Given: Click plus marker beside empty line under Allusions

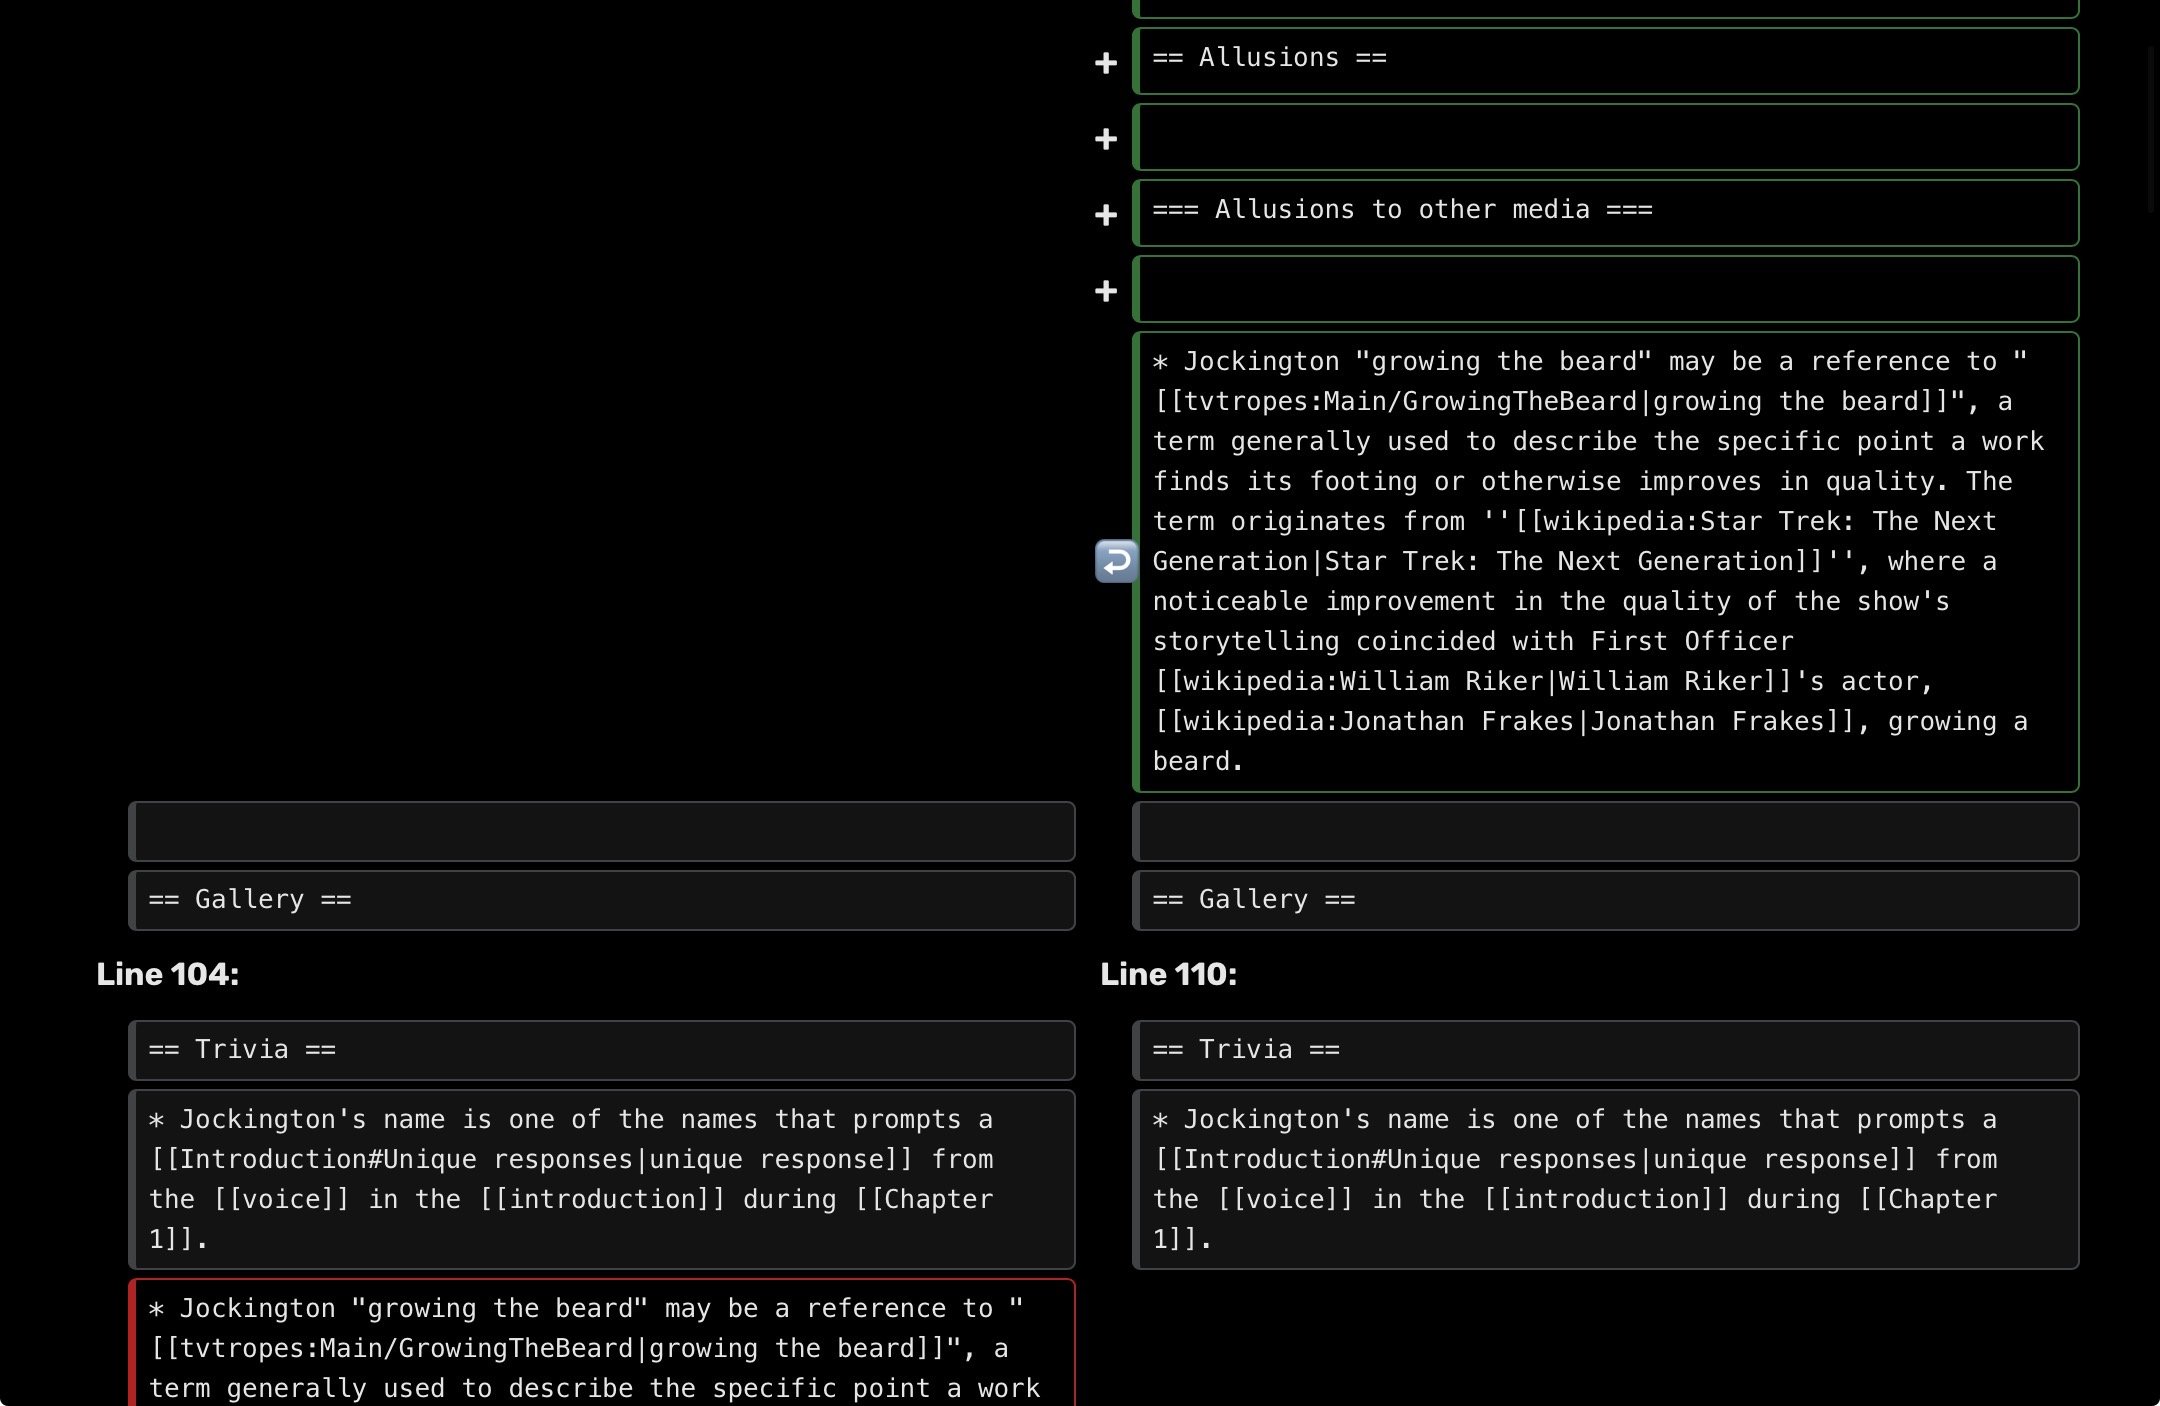Looking at the screenshot, I should pyautogui.click(x=1105, y=139).
